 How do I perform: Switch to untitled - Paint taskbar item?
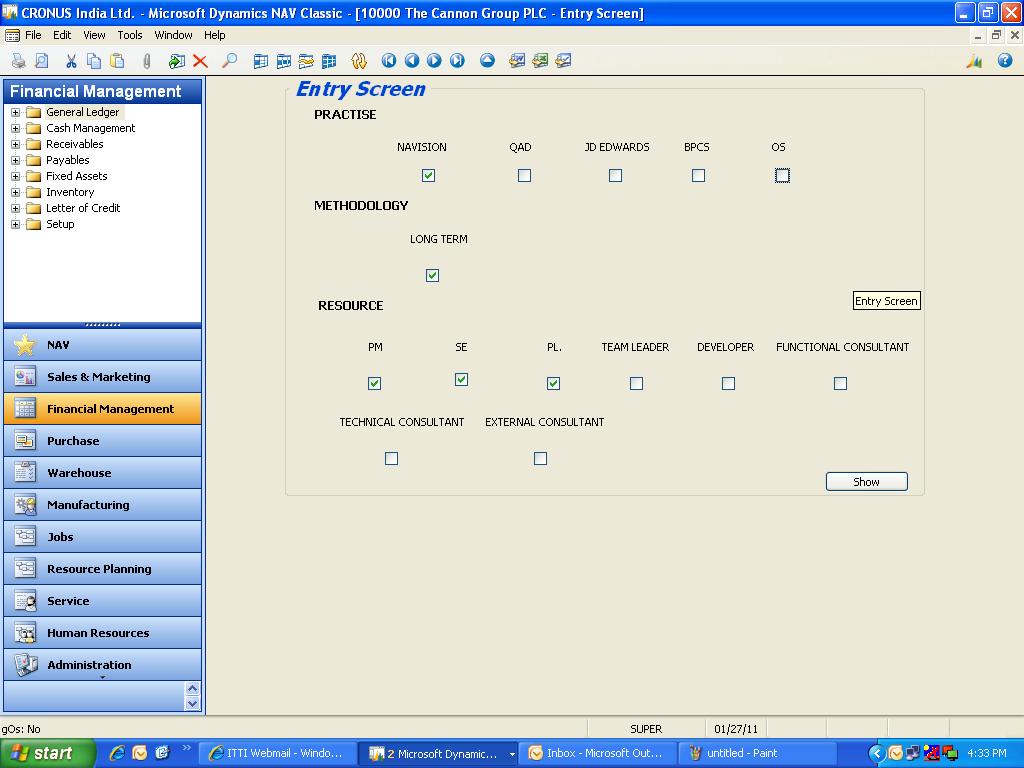(758, 754)
